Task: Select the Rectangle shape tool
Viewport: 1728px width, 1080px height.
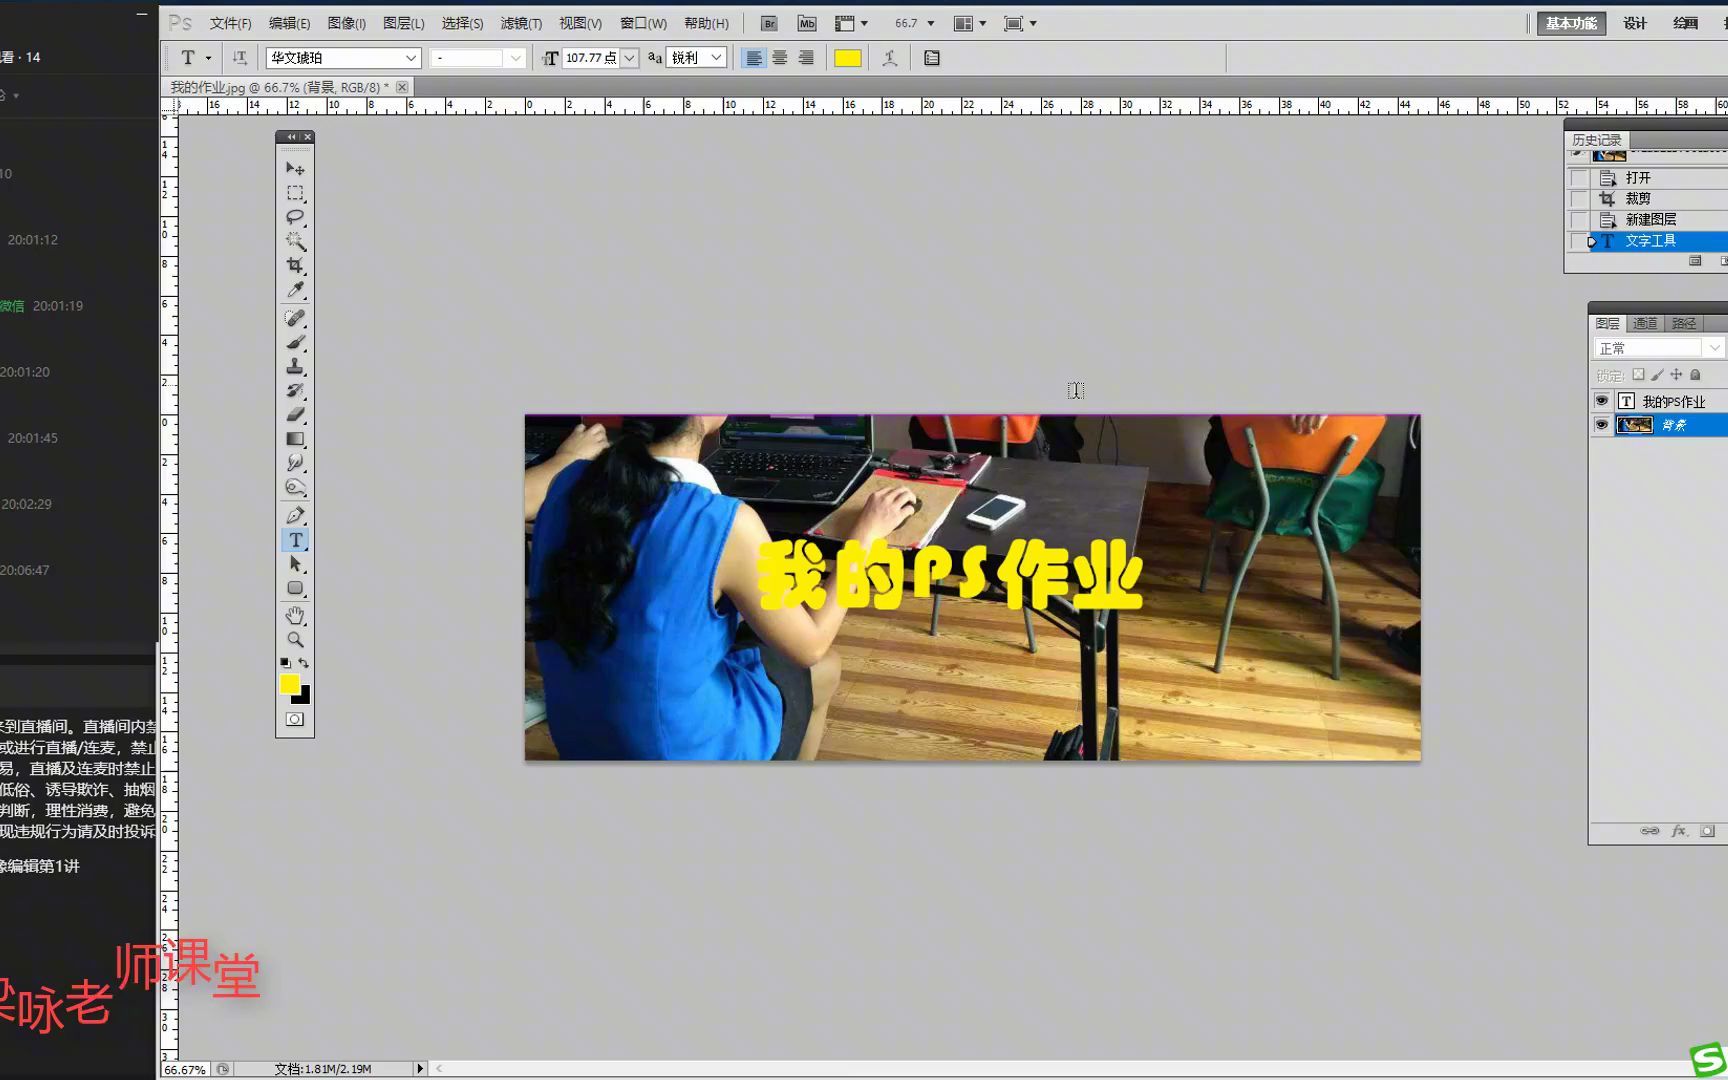Action: point(295,588)
